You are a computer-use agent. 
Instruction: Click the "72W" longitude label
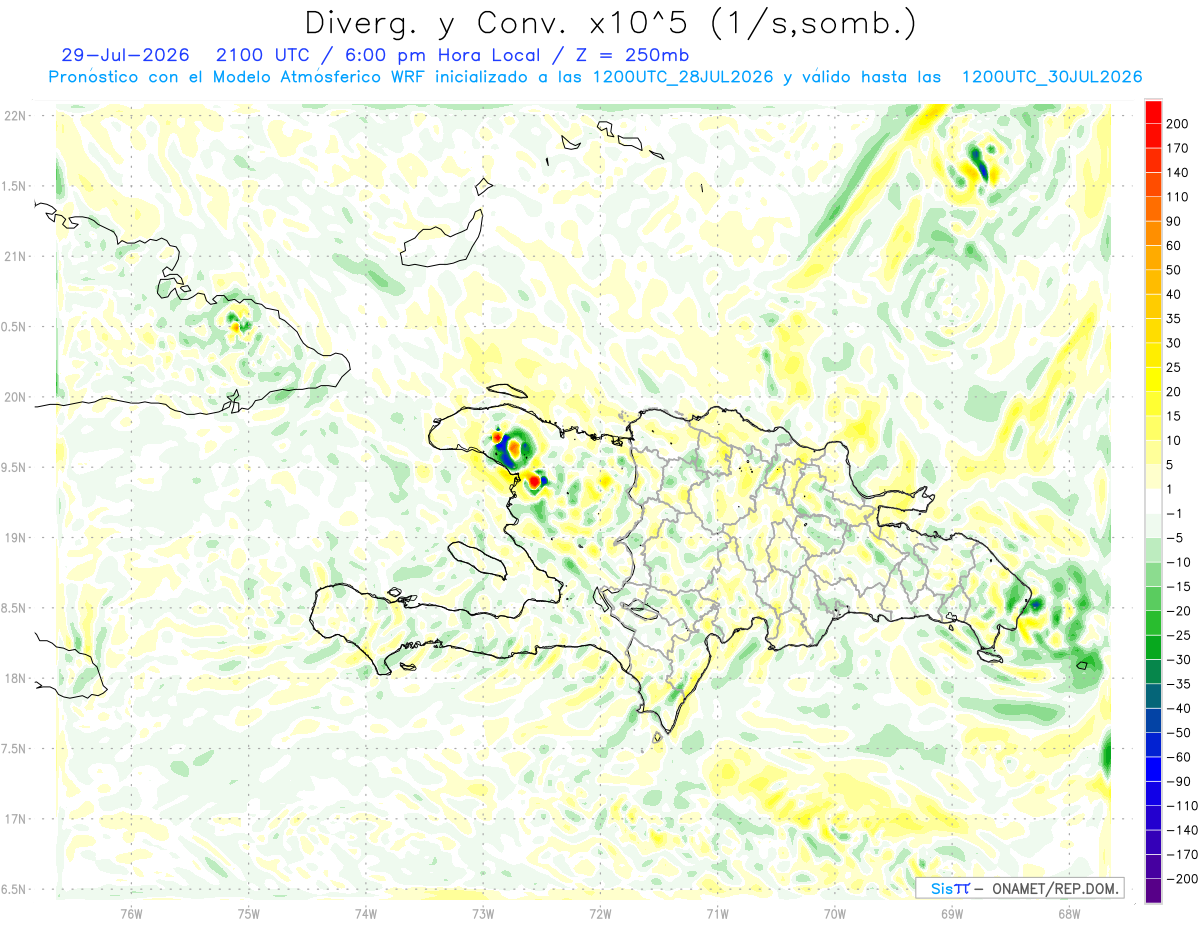[x=600, y=914]
